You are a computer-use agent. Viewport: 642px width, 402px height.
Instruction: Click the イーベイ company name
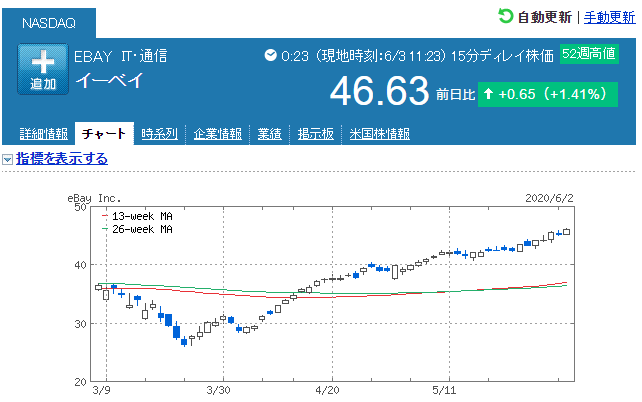[x=109, y=80]
